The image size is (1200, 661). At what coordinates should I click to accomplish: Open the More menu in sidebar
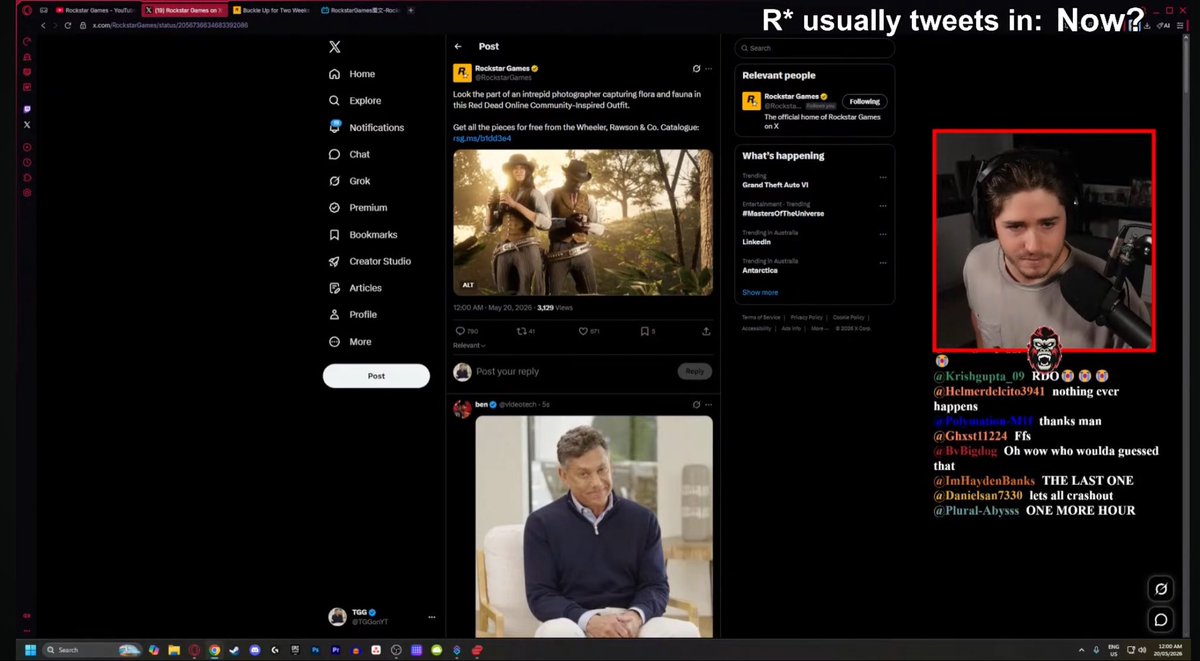(350, 342)
